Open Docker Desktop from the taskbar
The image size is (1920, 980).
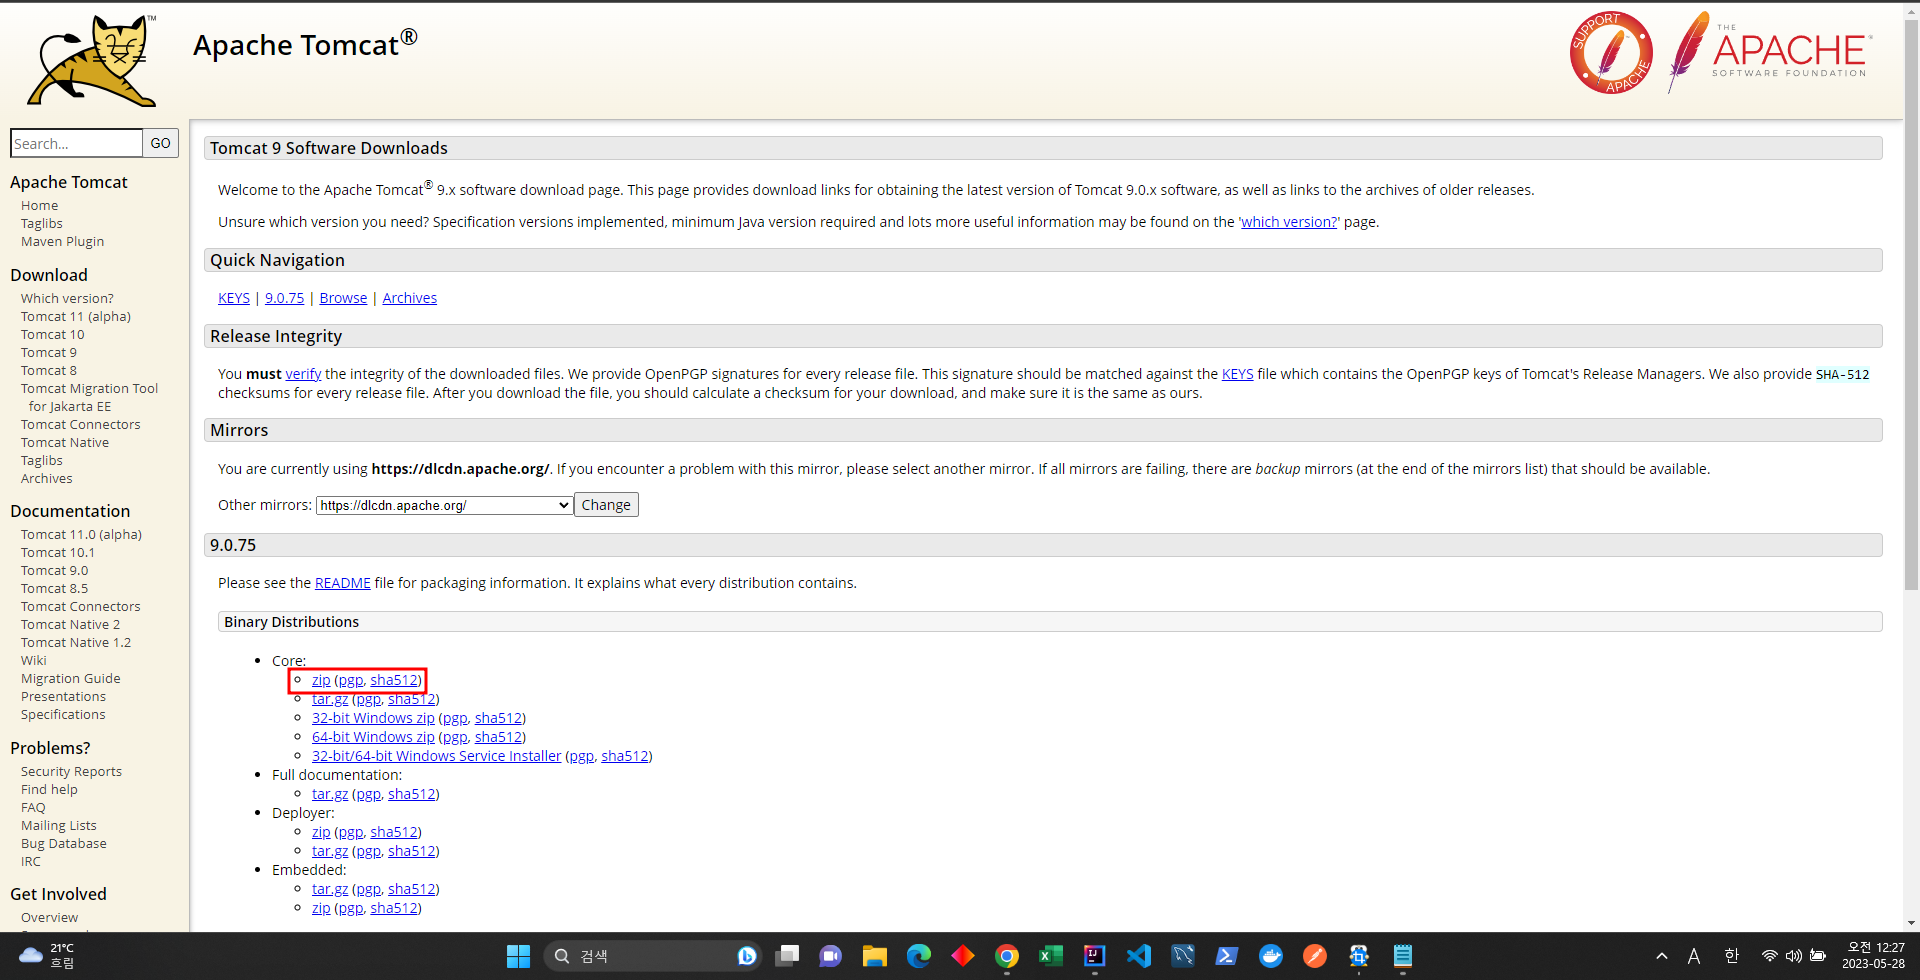tap(1271, 956)
